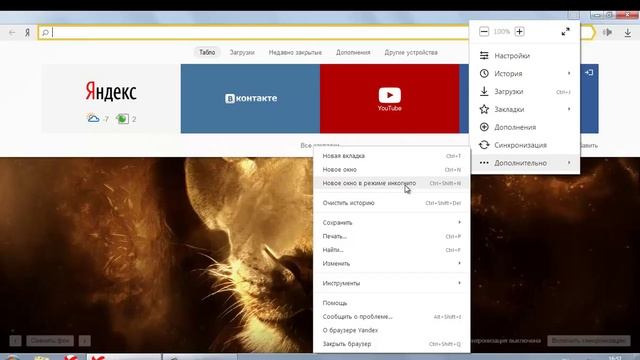
Task: Go back with the left arrow button
Action: pos(12,32)
